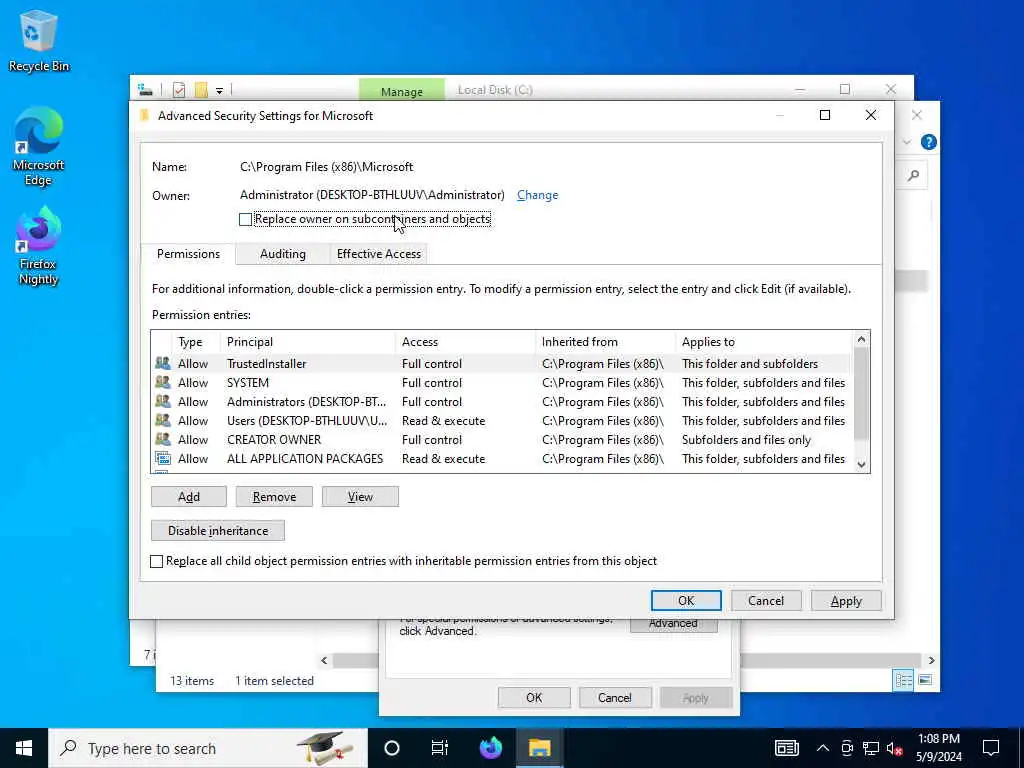The width and height of the screenshot is (1024, 768).
Task: Click OK in the Properties dialog behind
Action: click(x=534, y=697)
